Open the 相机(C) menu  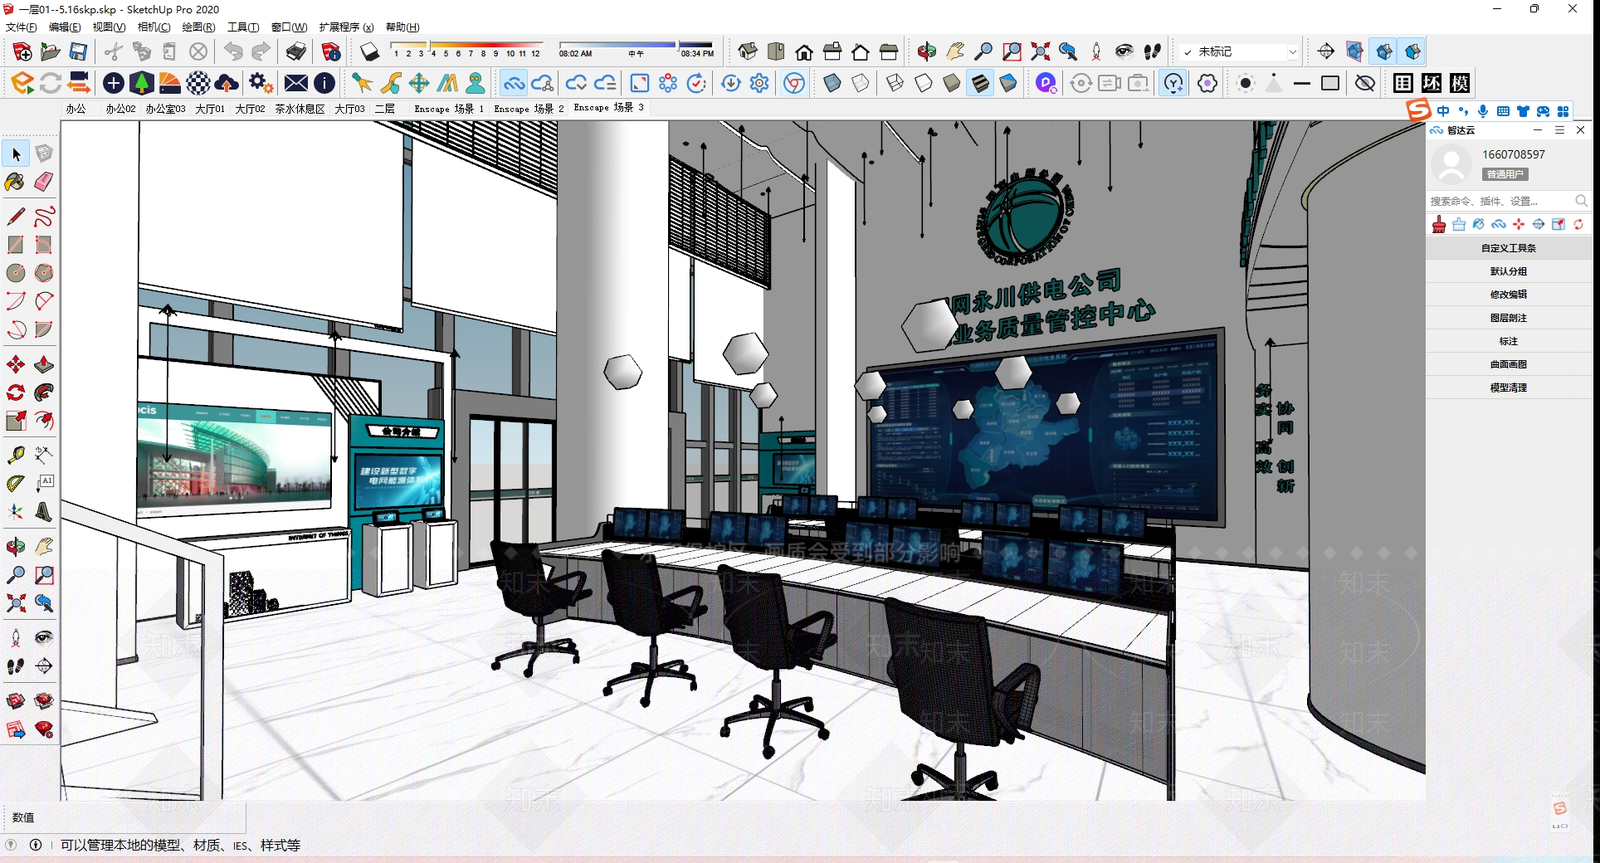154,27
